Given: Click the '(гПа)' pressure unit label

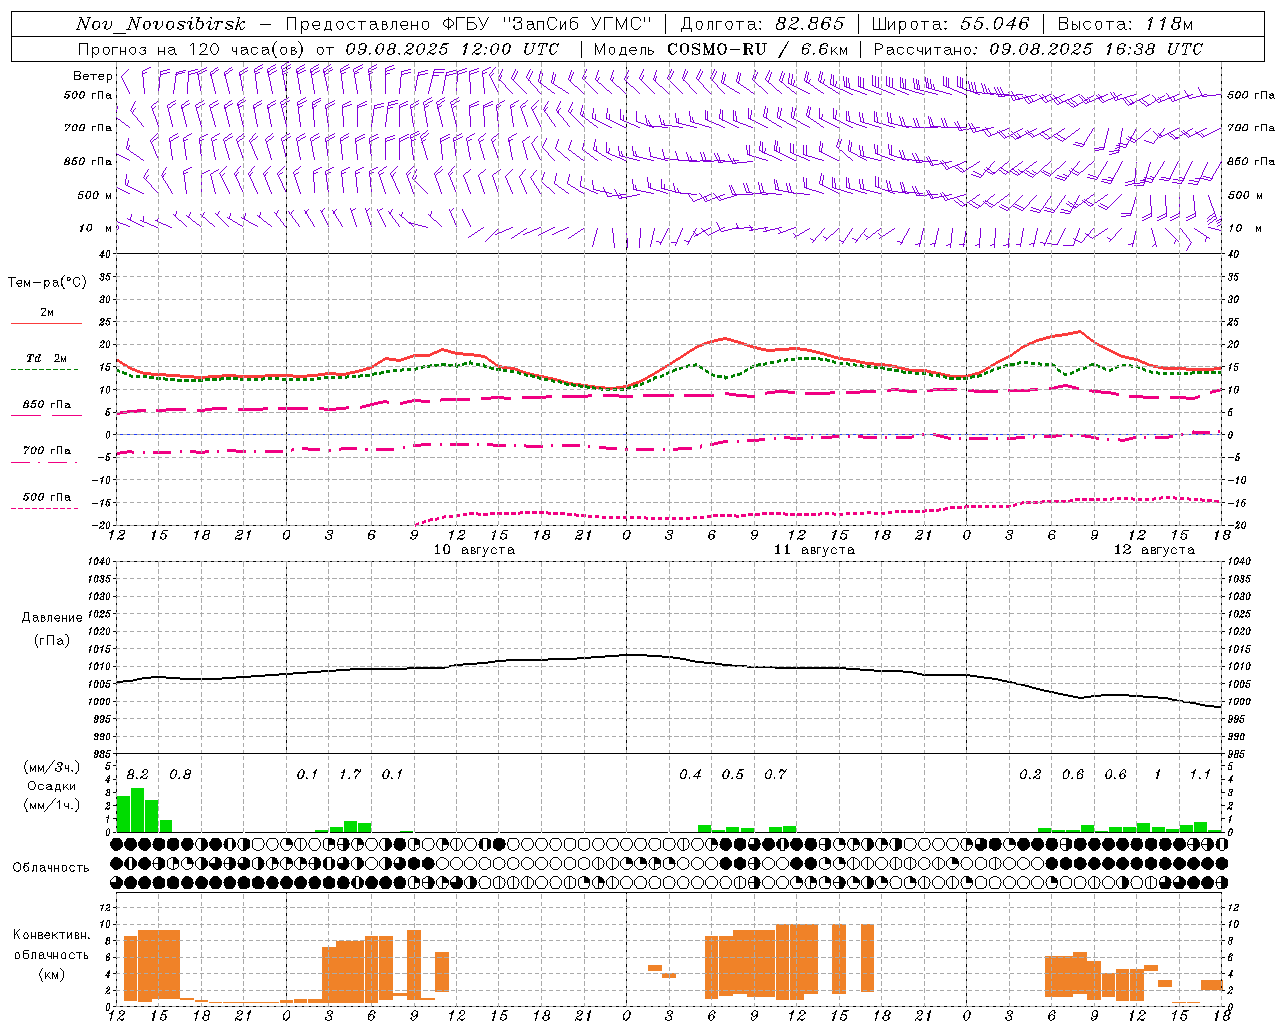Looking at the screenshot, I should pyautogui.click(x=52, y=640).
